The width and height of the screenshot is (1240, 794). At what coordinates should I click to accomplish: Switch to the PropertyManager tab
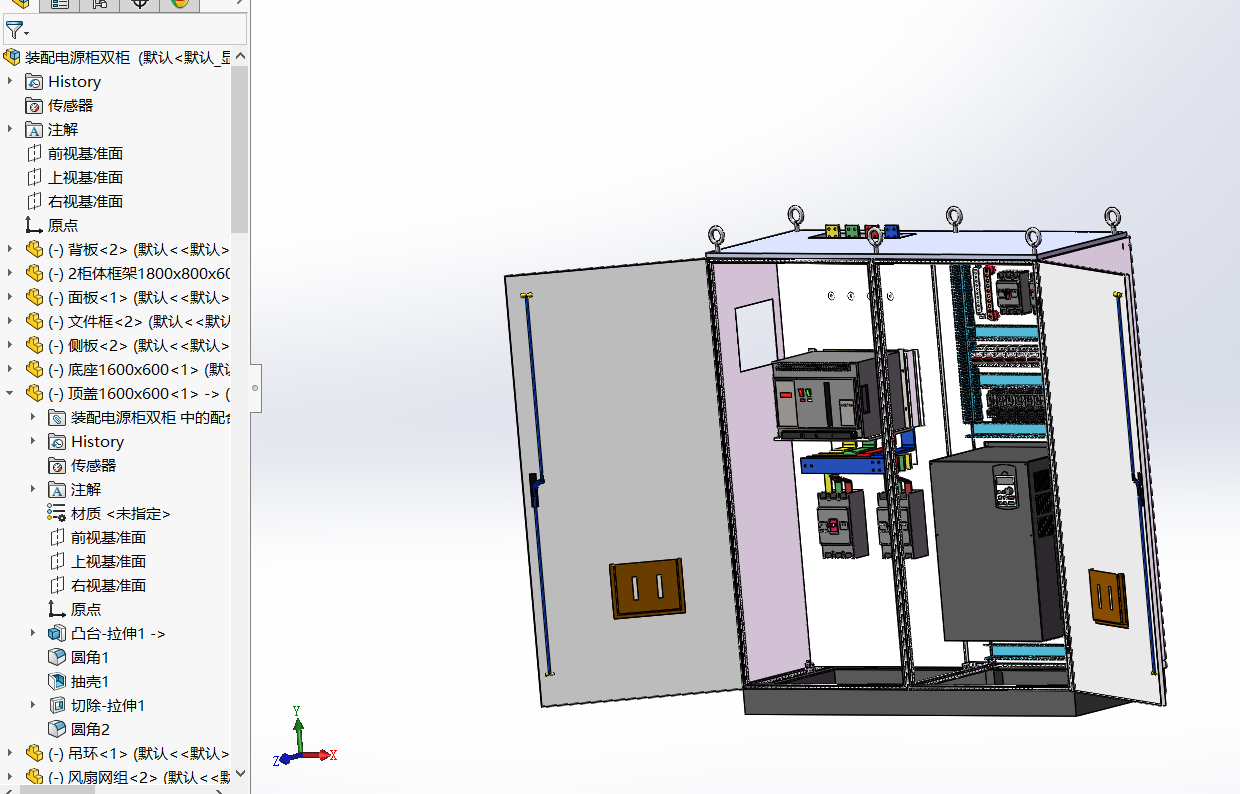(x=60, y=4)
